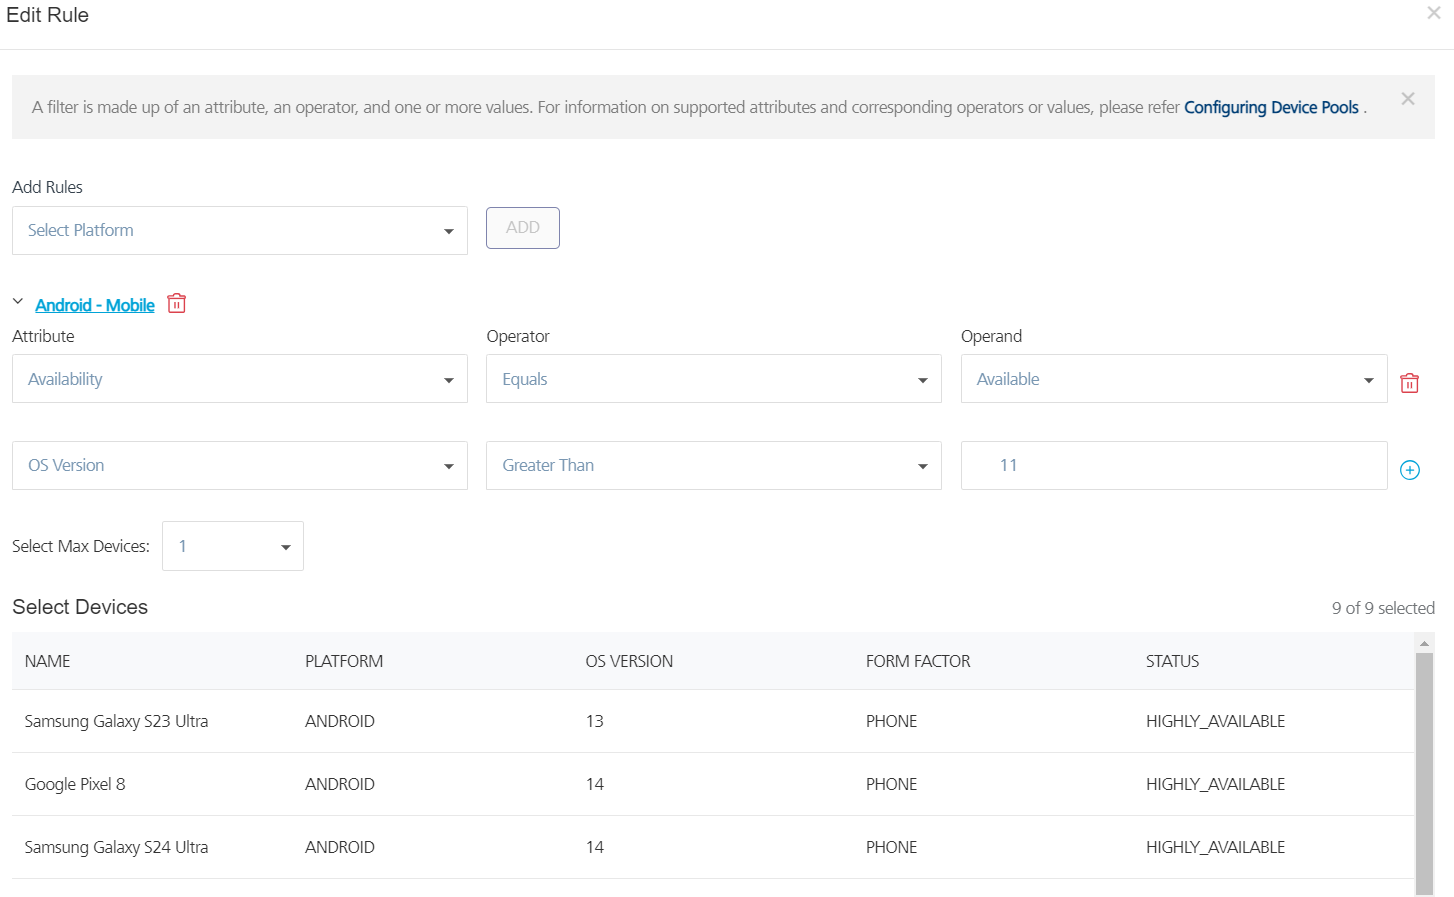Open the Availability attribute dropdown
This screenshot has width=1454, height=897.
[239, 379]
